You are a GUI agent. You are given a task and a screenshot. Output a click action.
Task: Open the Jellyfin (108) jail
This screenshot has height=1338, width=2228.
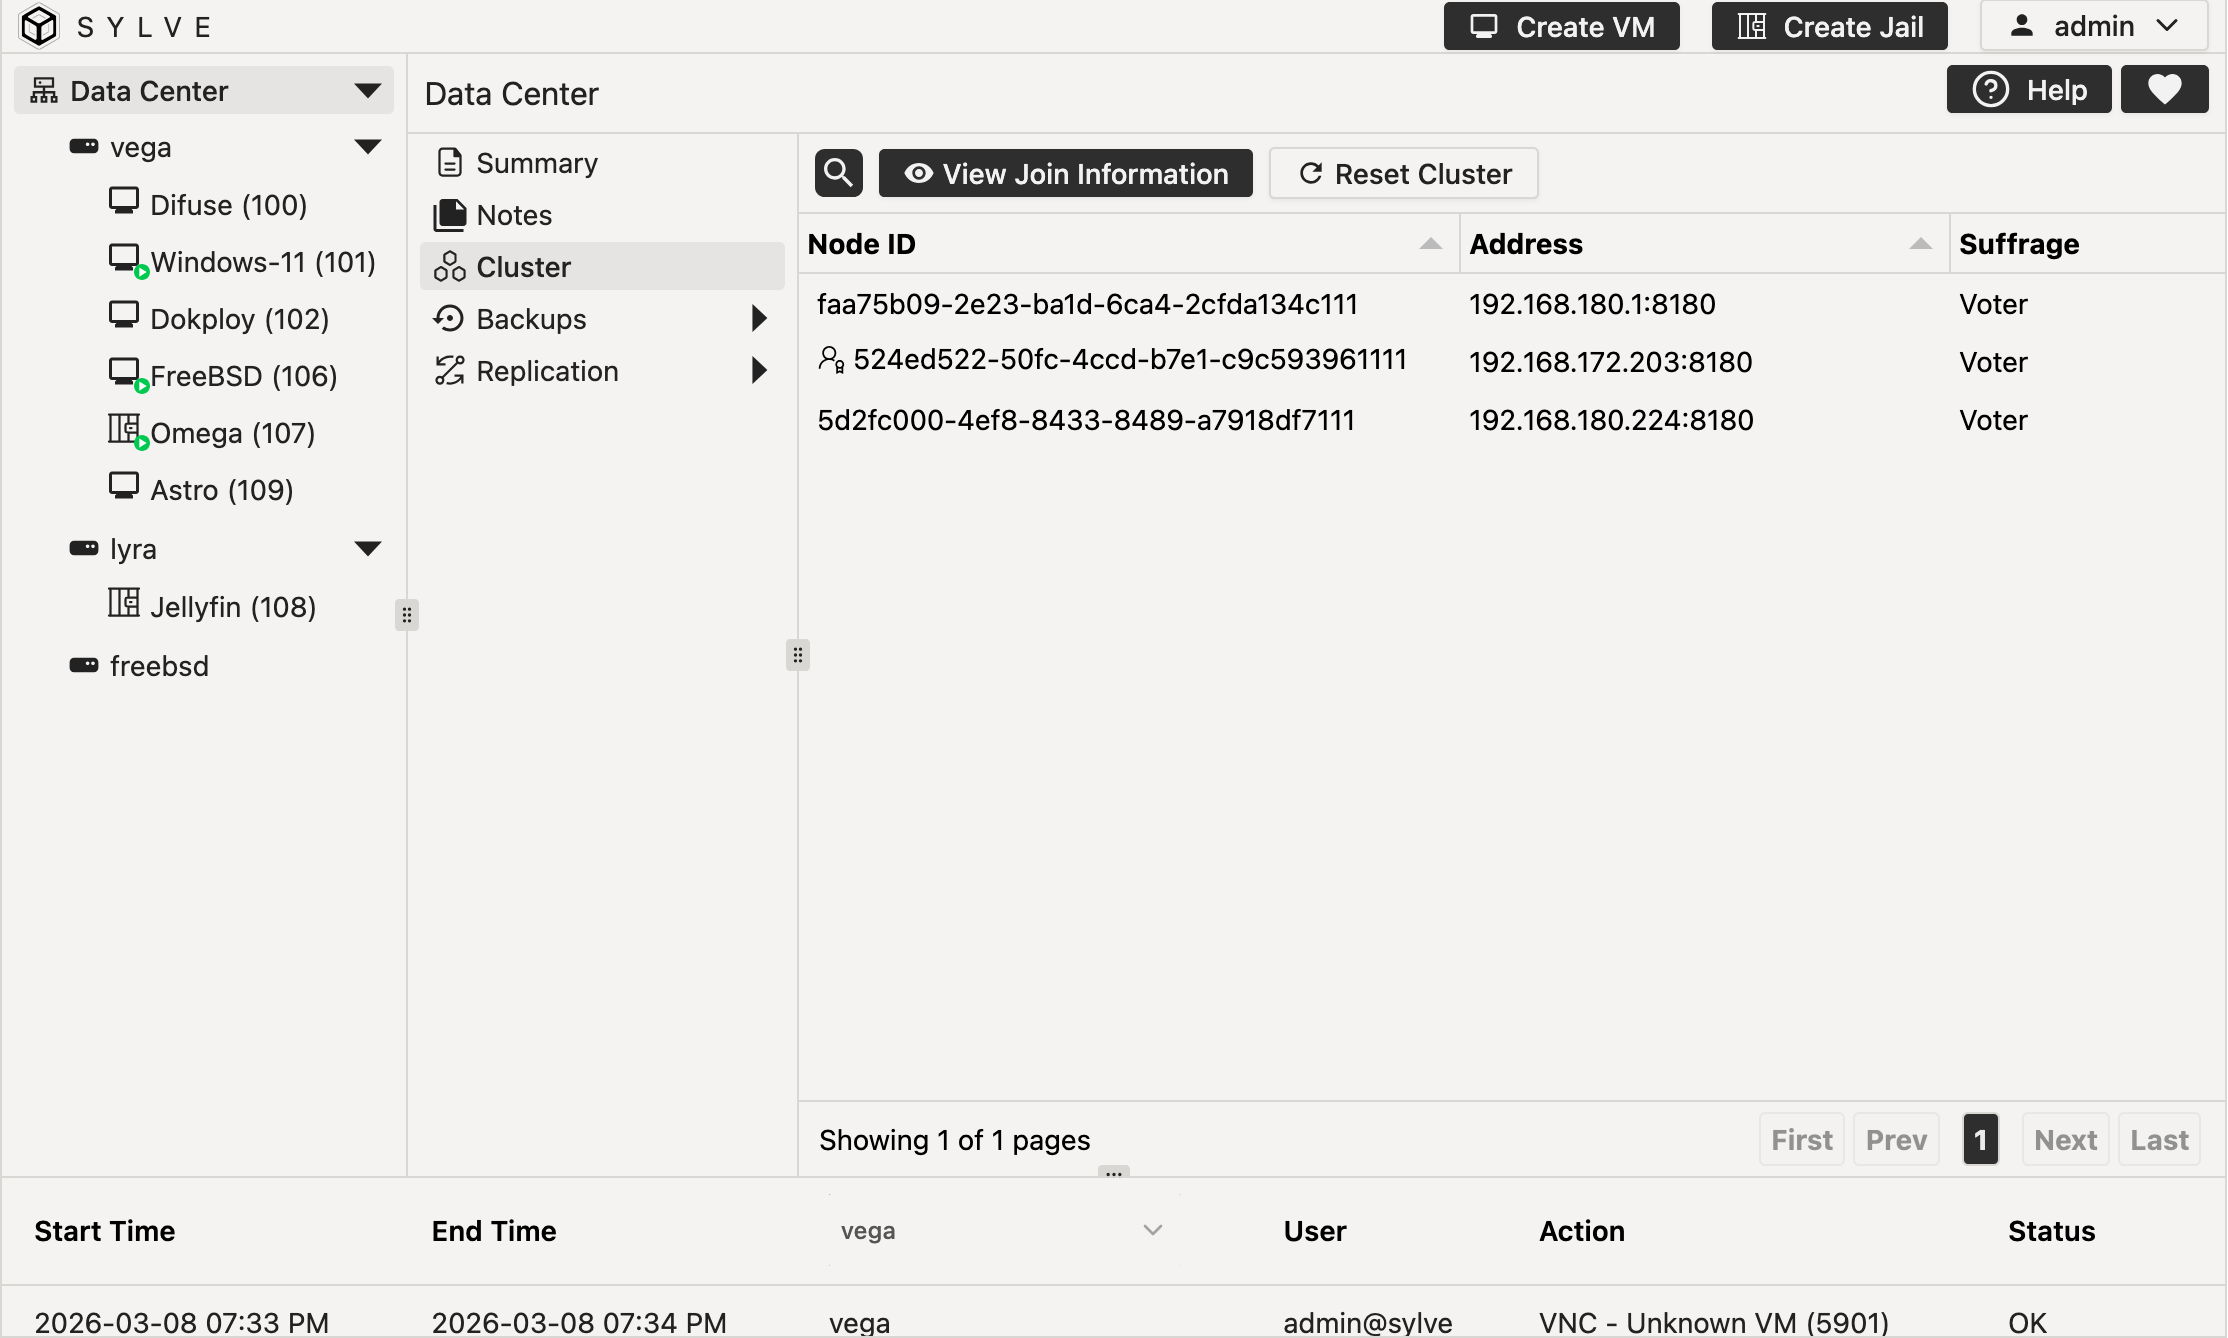tap(232, 607)
